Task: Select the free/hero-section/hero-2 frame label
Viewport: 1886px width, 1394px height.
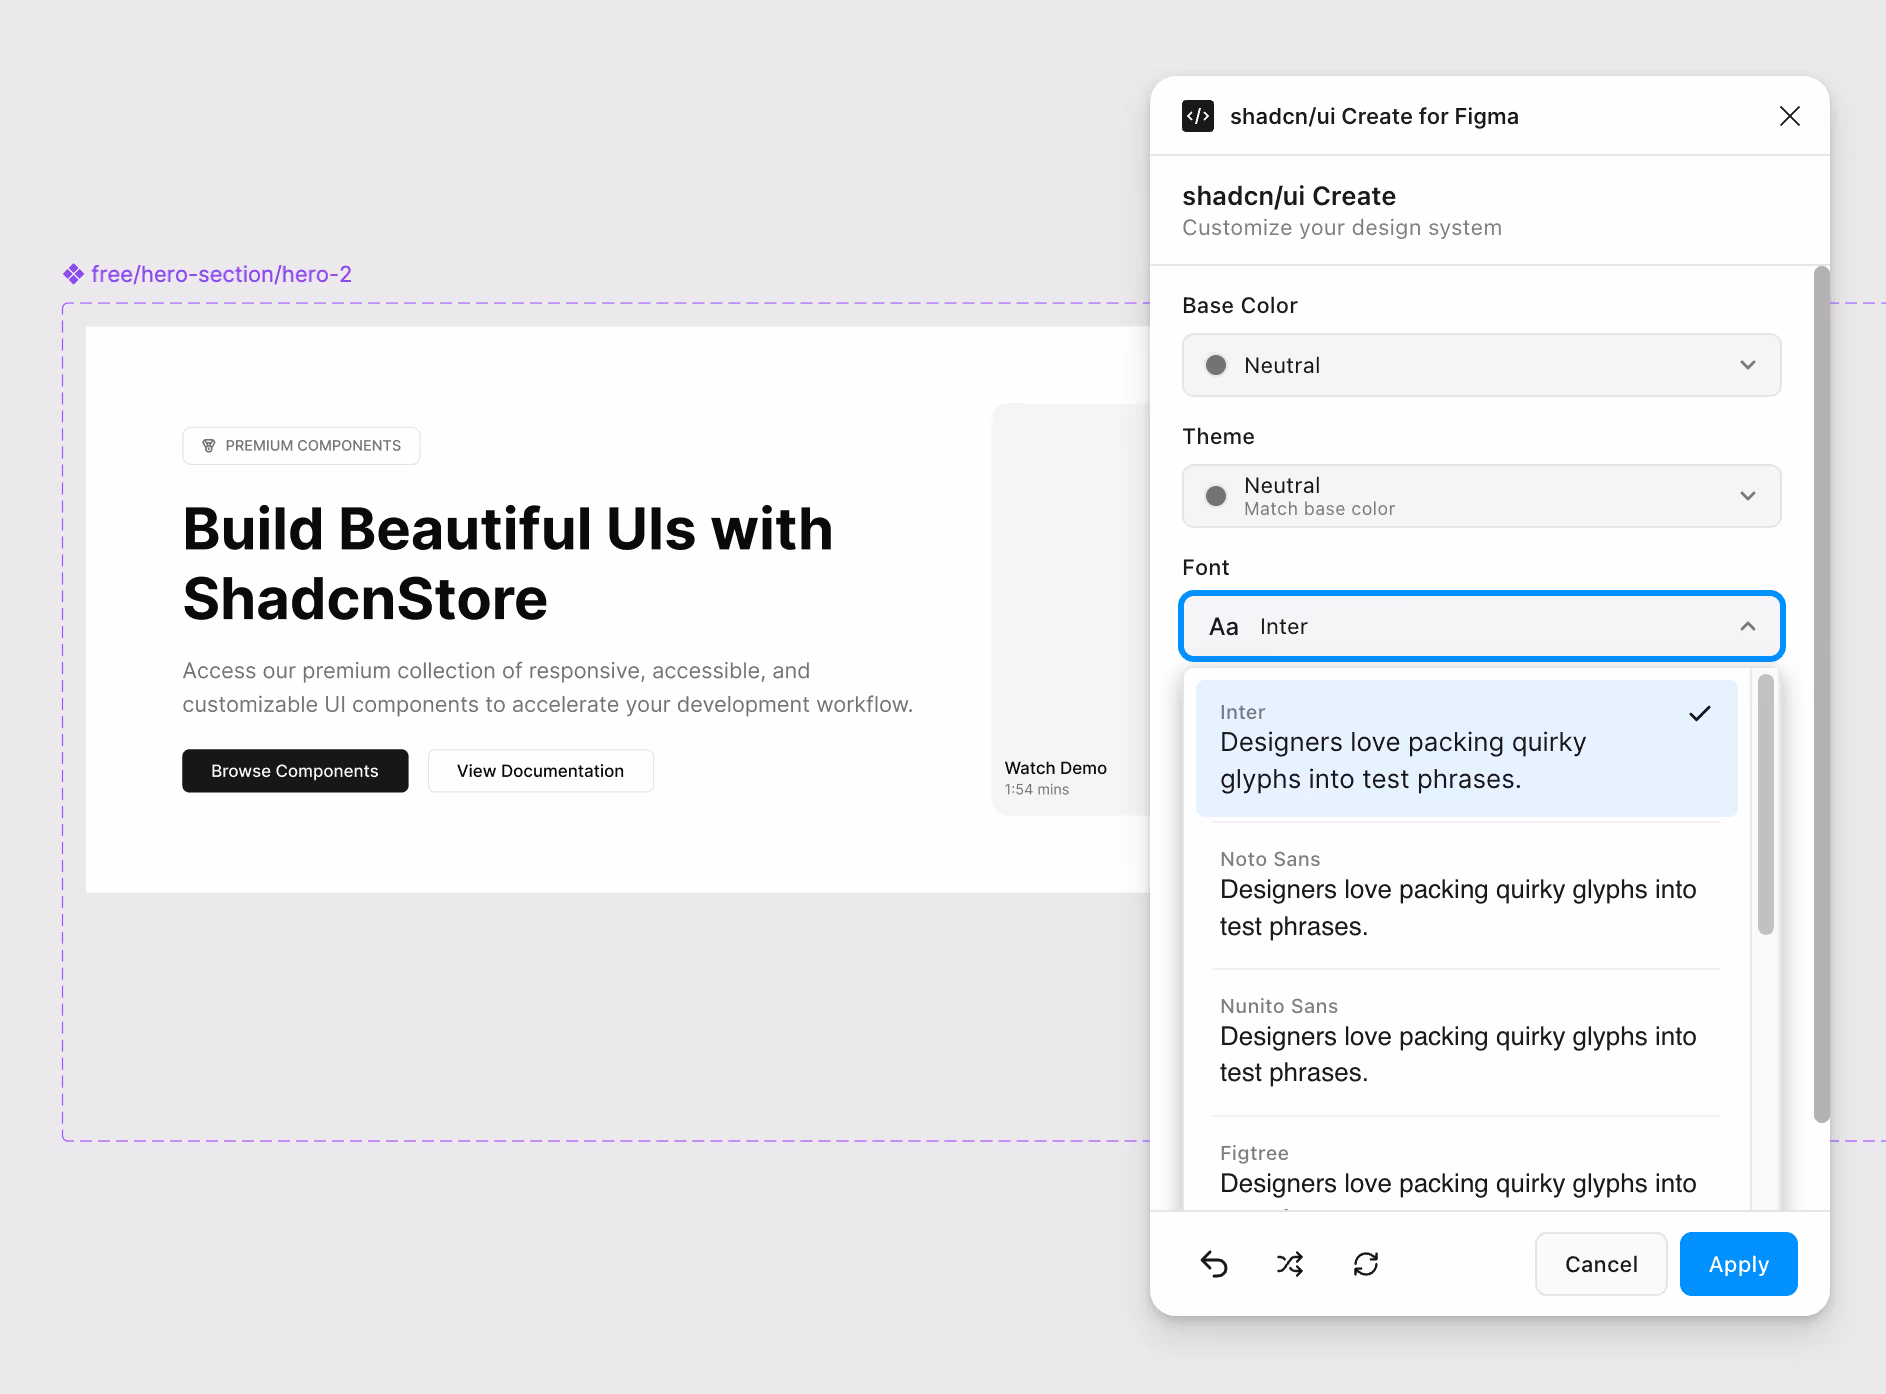Action: pos(221,274)
